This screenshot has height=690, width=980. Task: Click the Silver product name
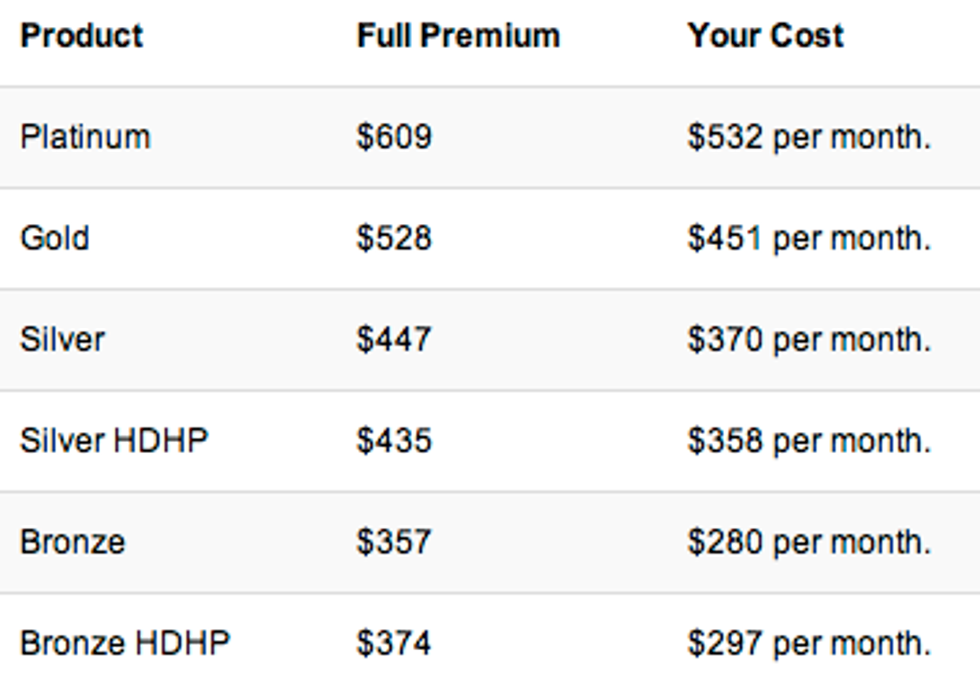(62, 339)
